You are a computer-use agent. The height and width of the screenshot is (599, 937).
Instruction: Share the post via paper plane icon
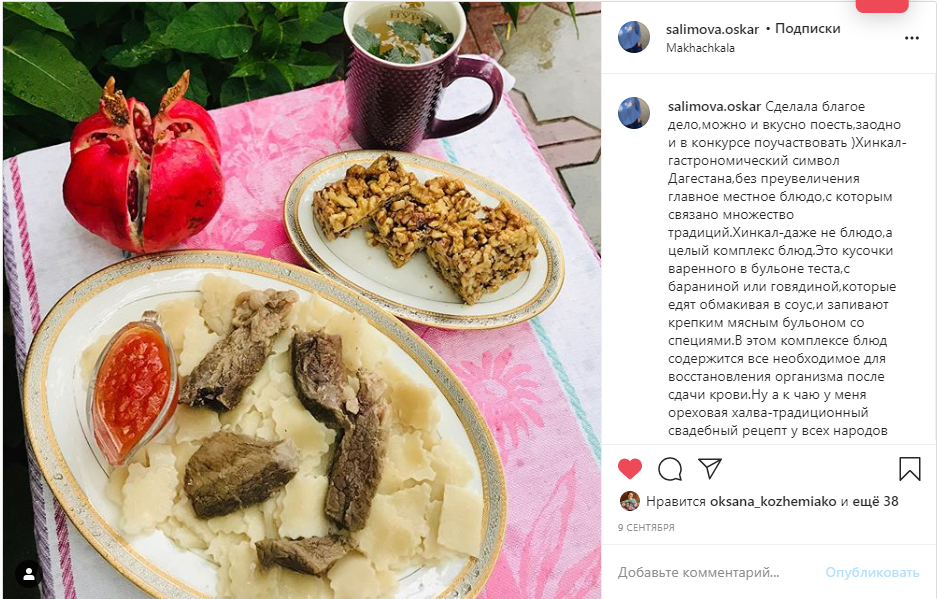point(710,469)
